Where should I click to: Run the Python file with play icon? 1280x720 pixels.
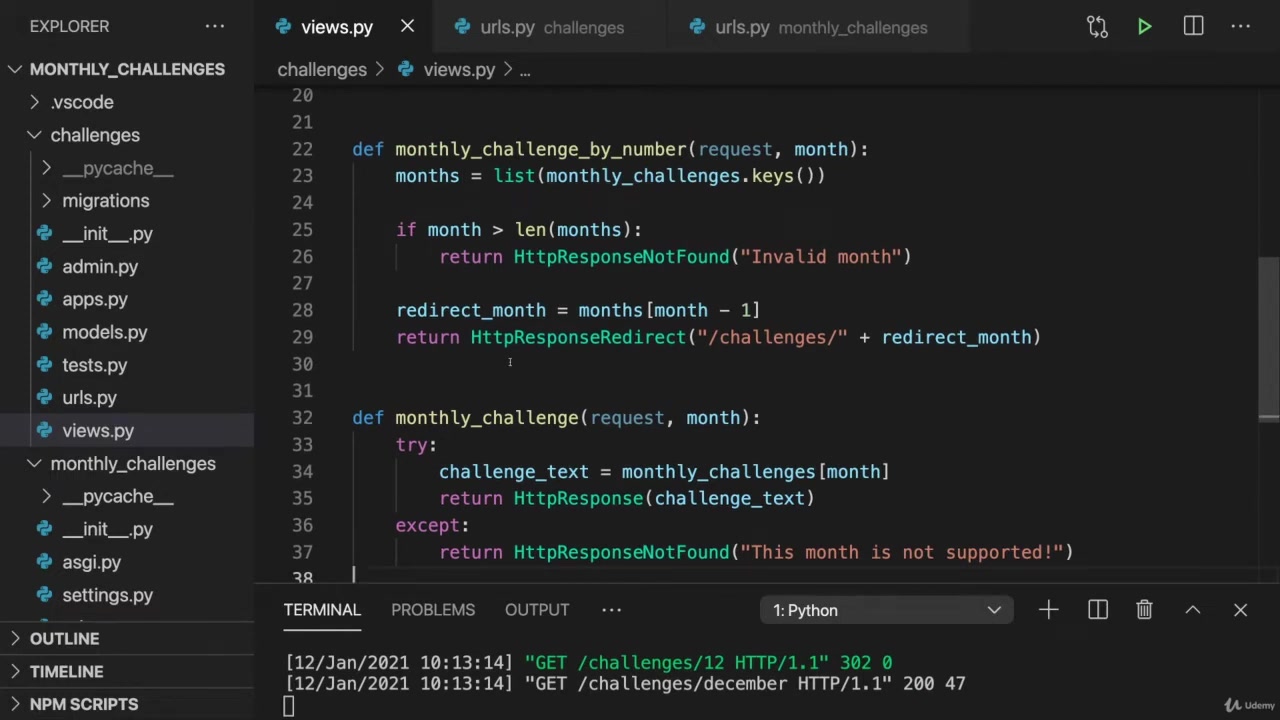(x=1144, y=27)
